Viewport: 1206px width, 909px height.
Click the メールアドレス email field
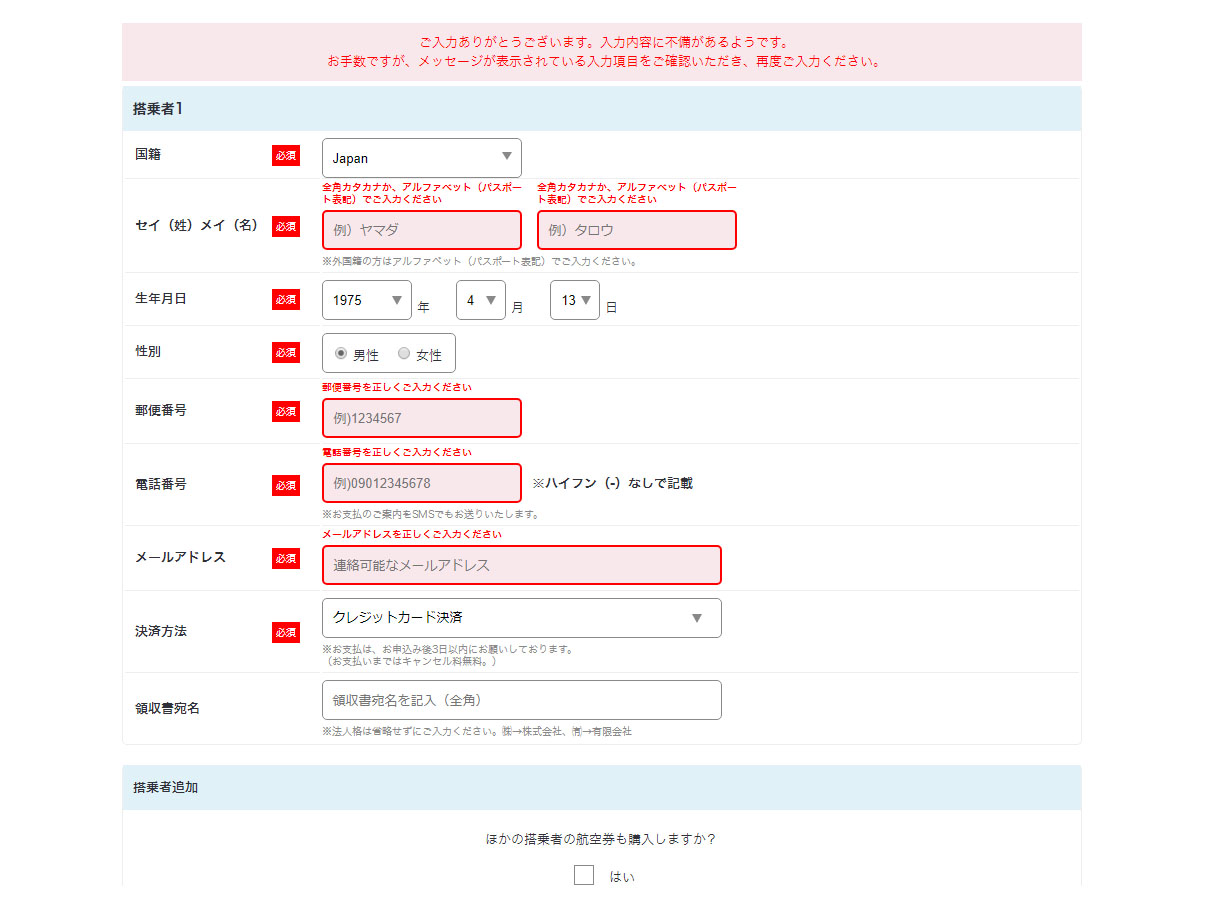[521, 565]
